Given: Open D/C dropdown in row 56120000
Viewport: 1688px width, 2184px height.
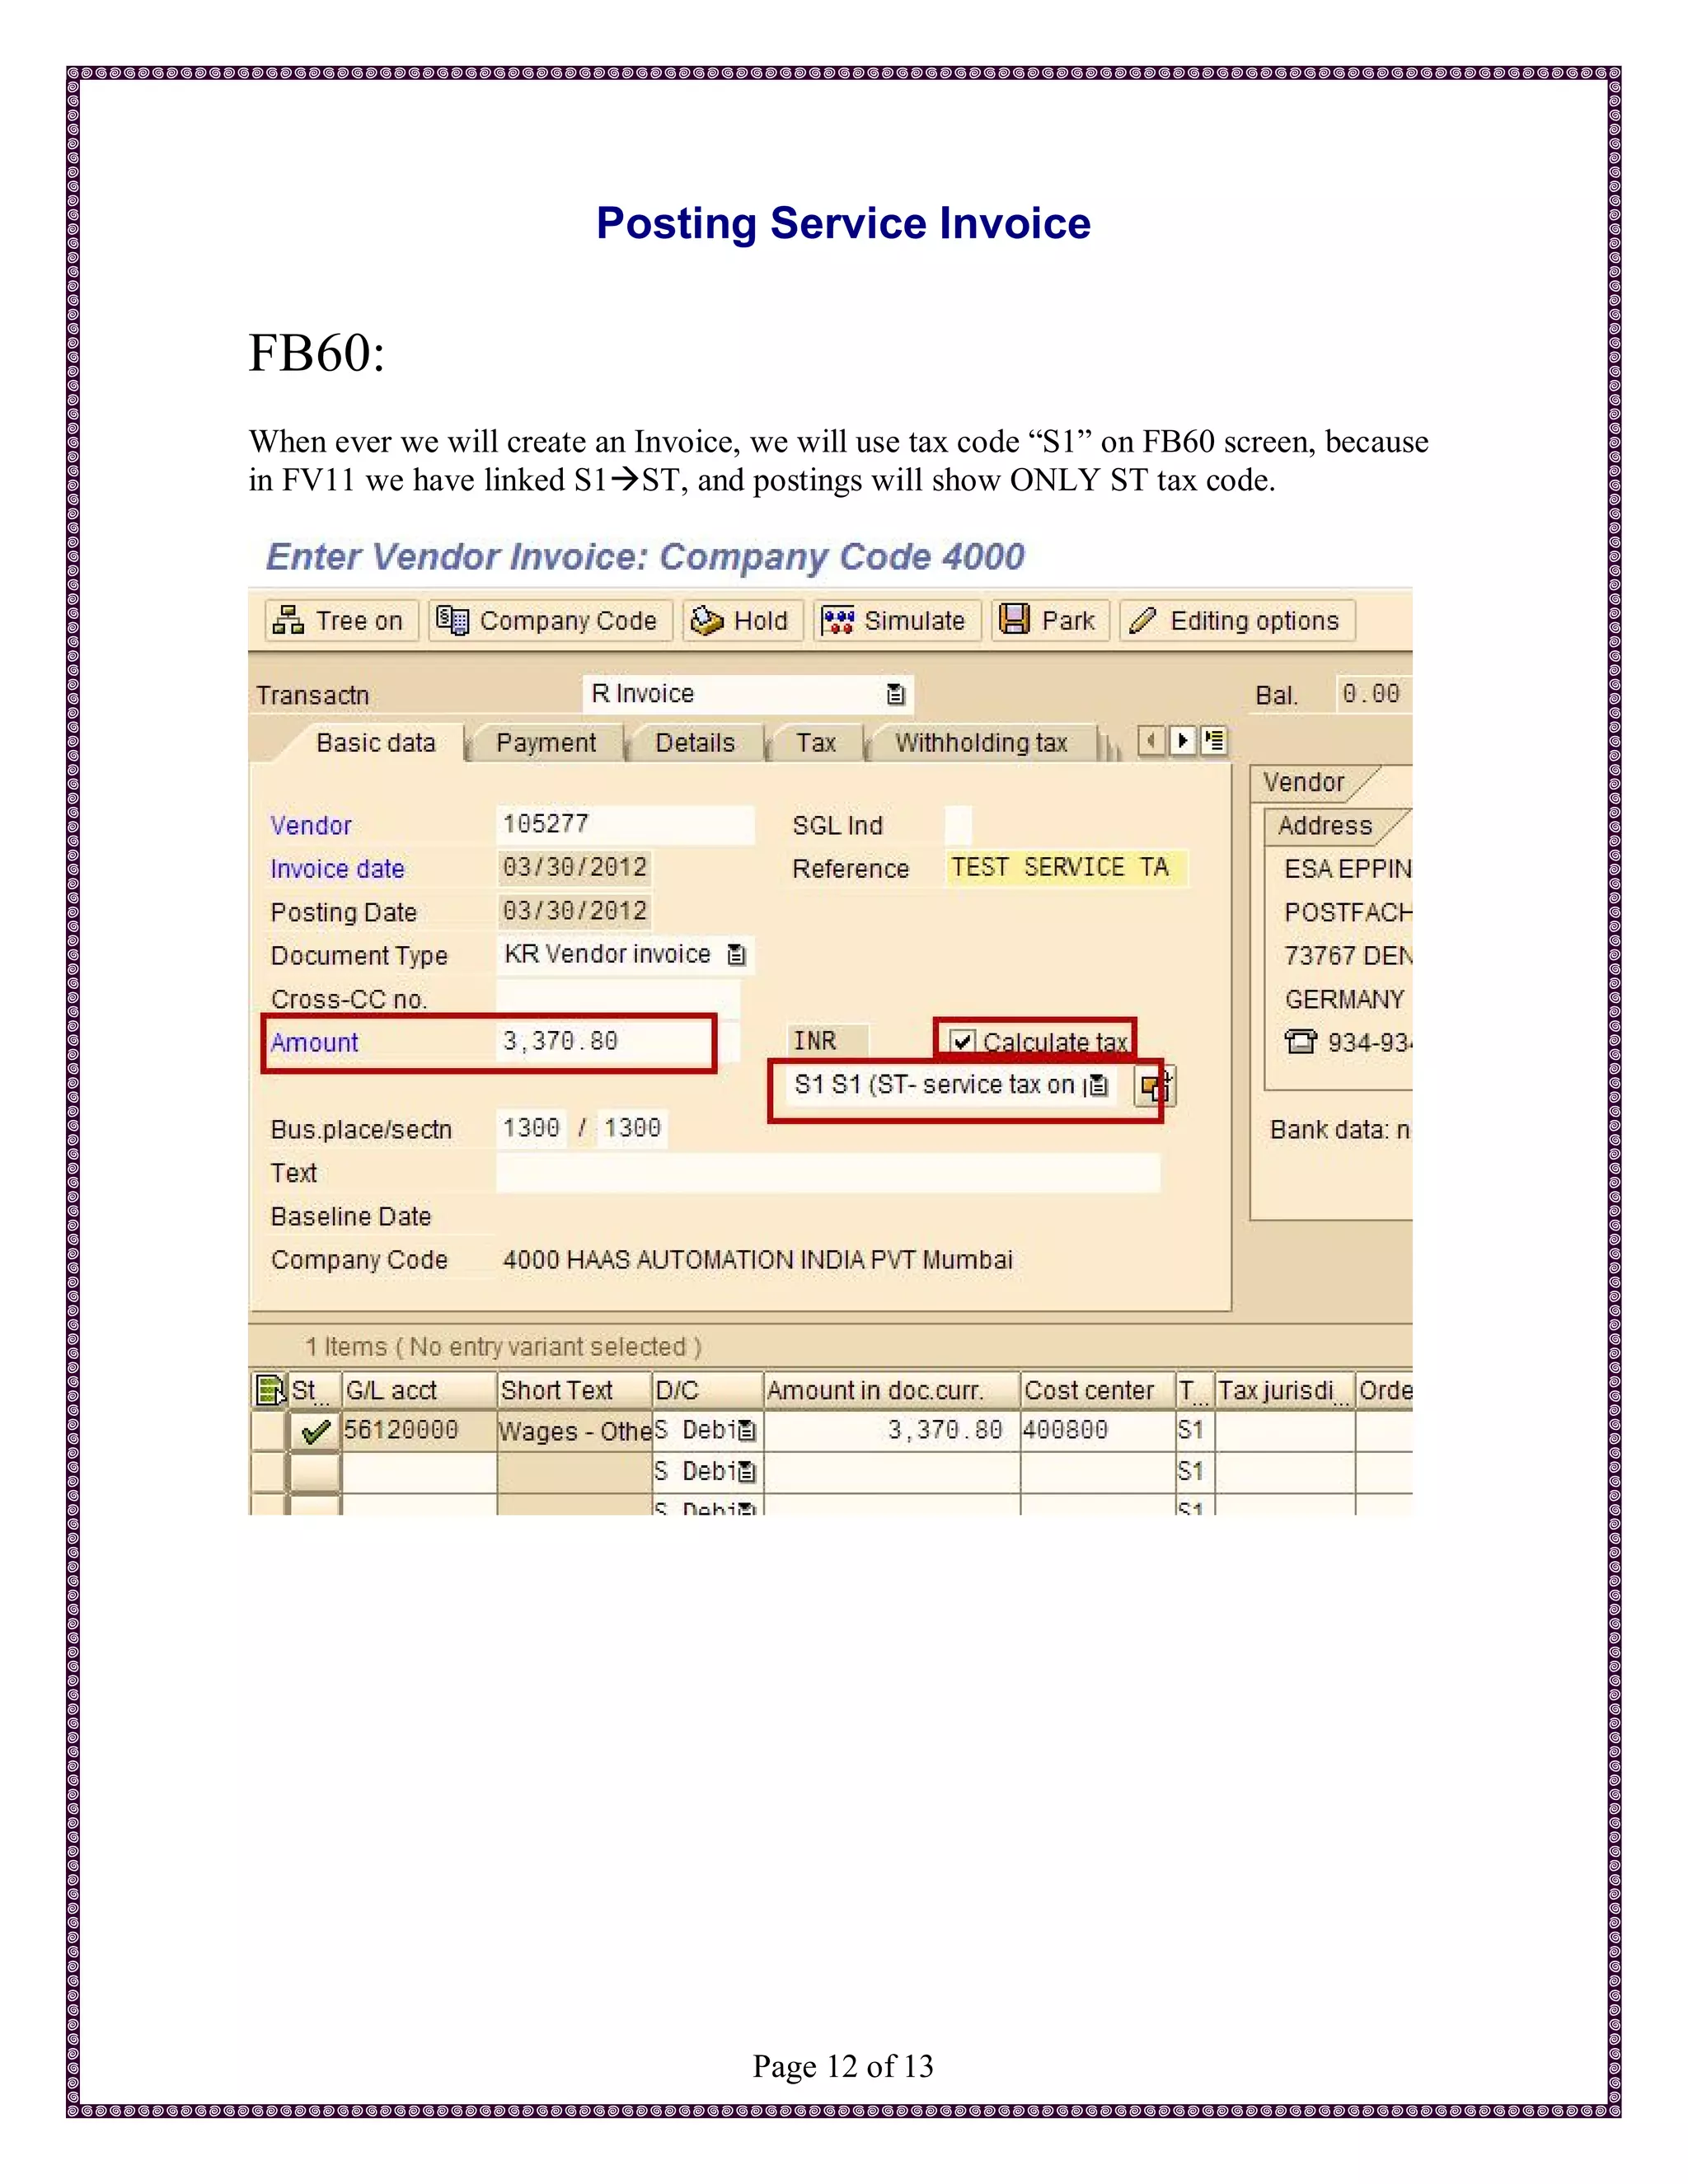Looking at the screenshot, I should tap(747, 1432).
